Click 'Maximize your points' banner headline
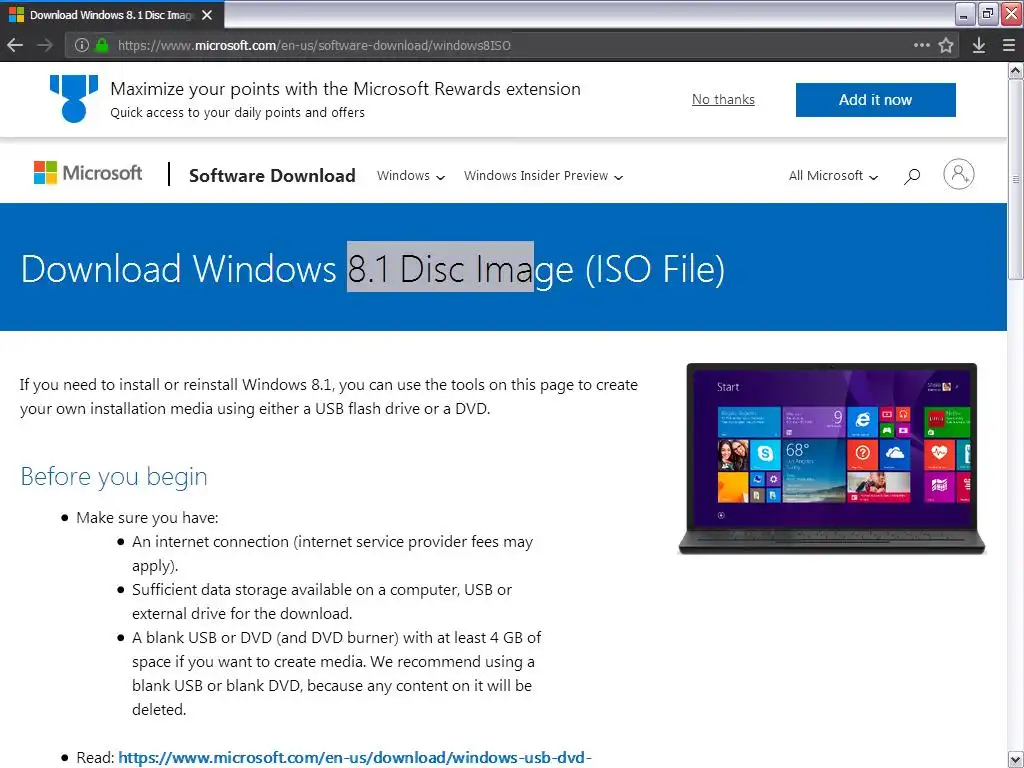The height and width of the screenshot is (768, 1024). click(345, 89)
